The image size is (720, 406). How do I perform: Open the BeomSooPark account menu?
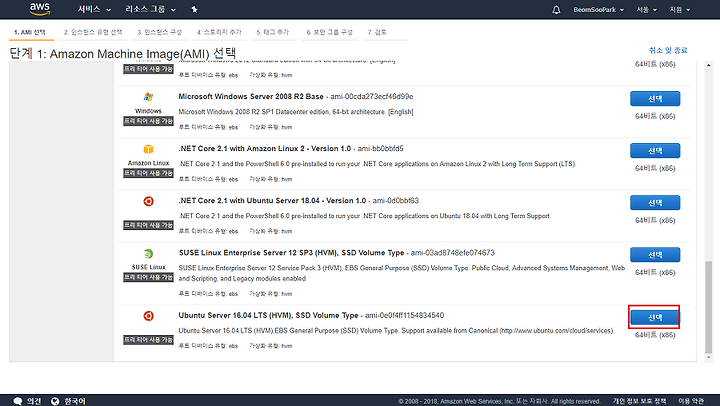click(598, 9)
